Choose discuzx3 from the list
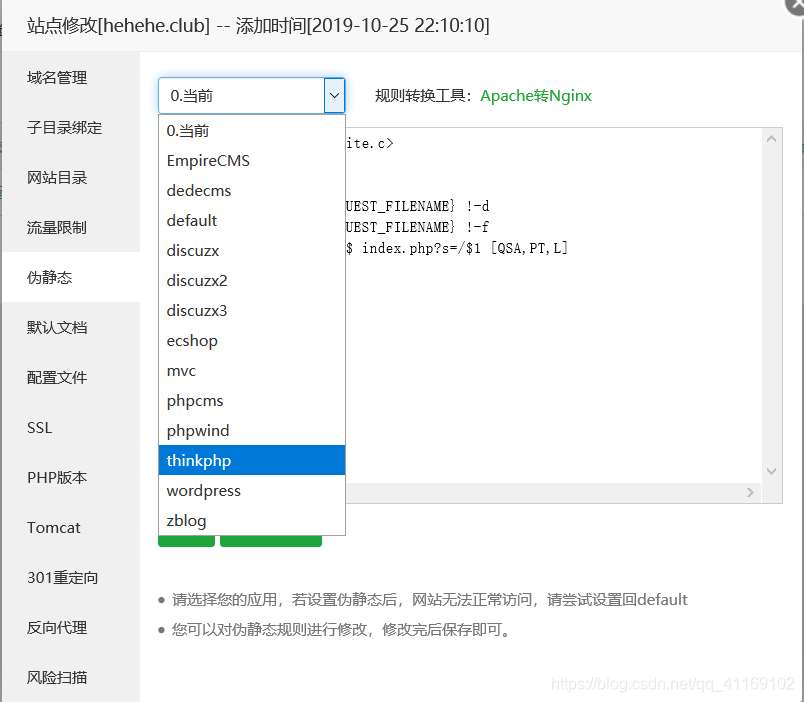The height and width of the screenshot is (702, 804). (252, 311)
